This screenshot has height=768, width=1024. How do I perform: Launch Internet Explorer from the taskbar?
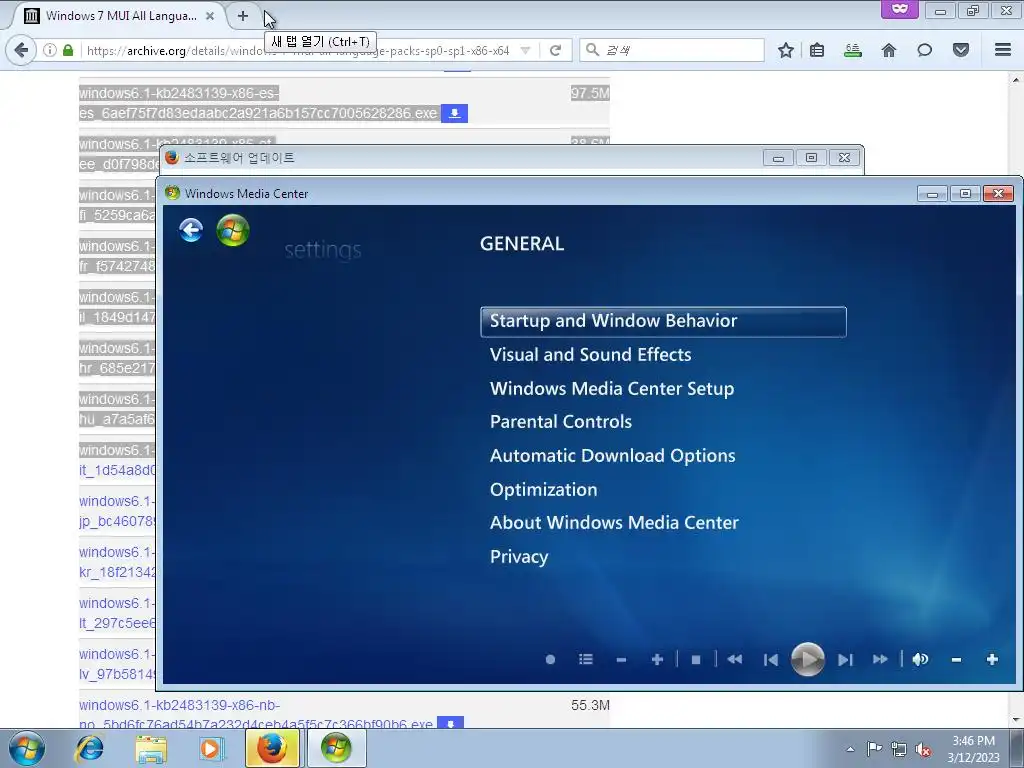click(89, 748)
